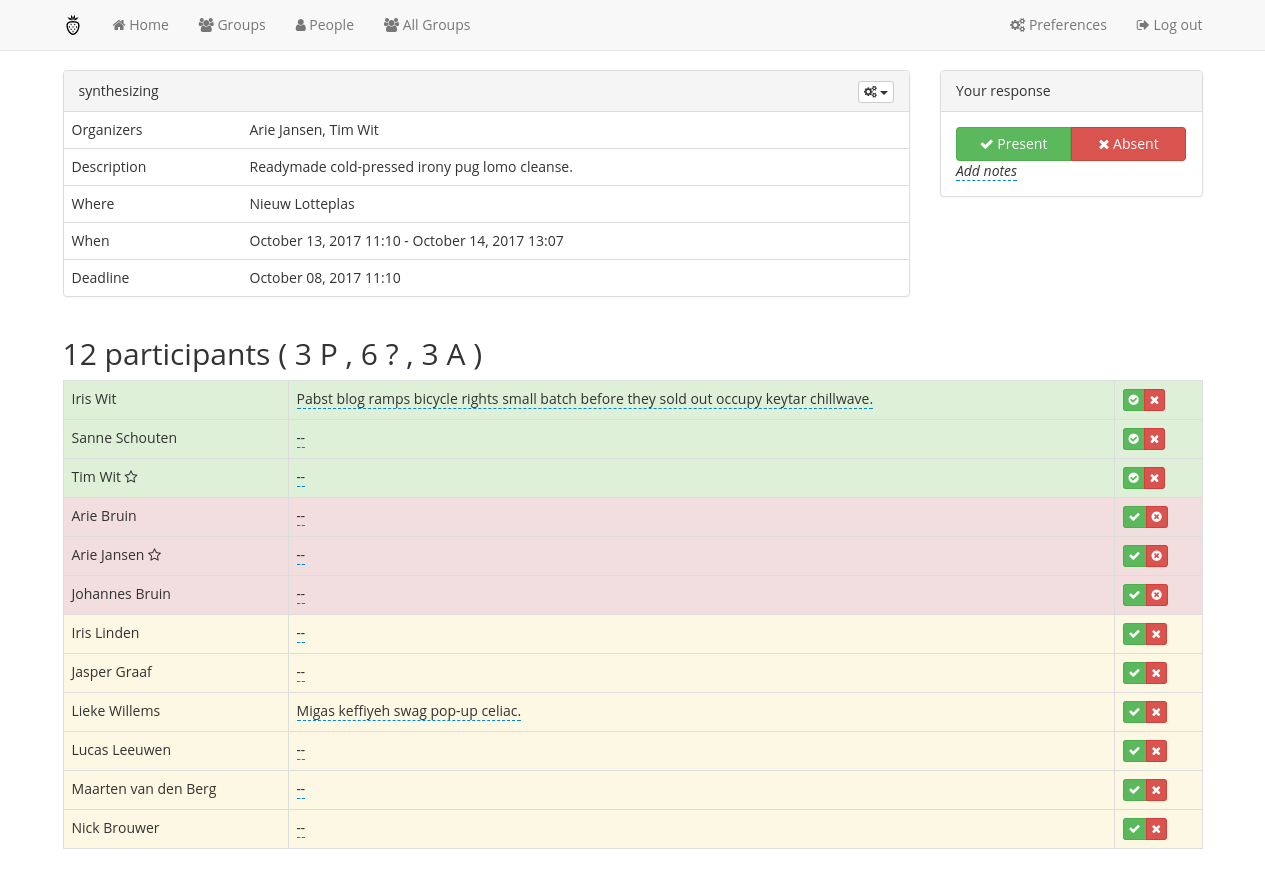Open the event settings gear dropdown
The width and height of the screenshot is (1265, 869).
[875, 92]
